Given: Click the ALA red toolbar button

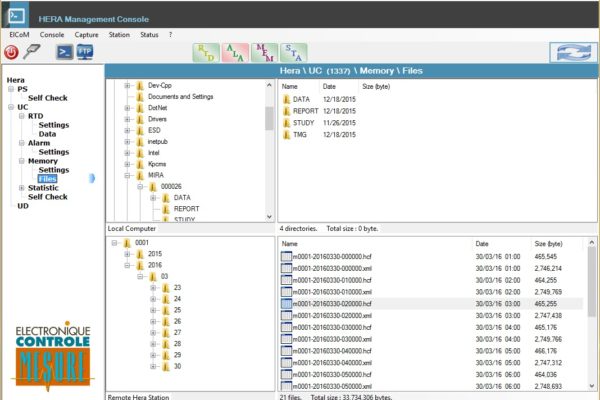Looking at the screenshot, I should point(235,53).
